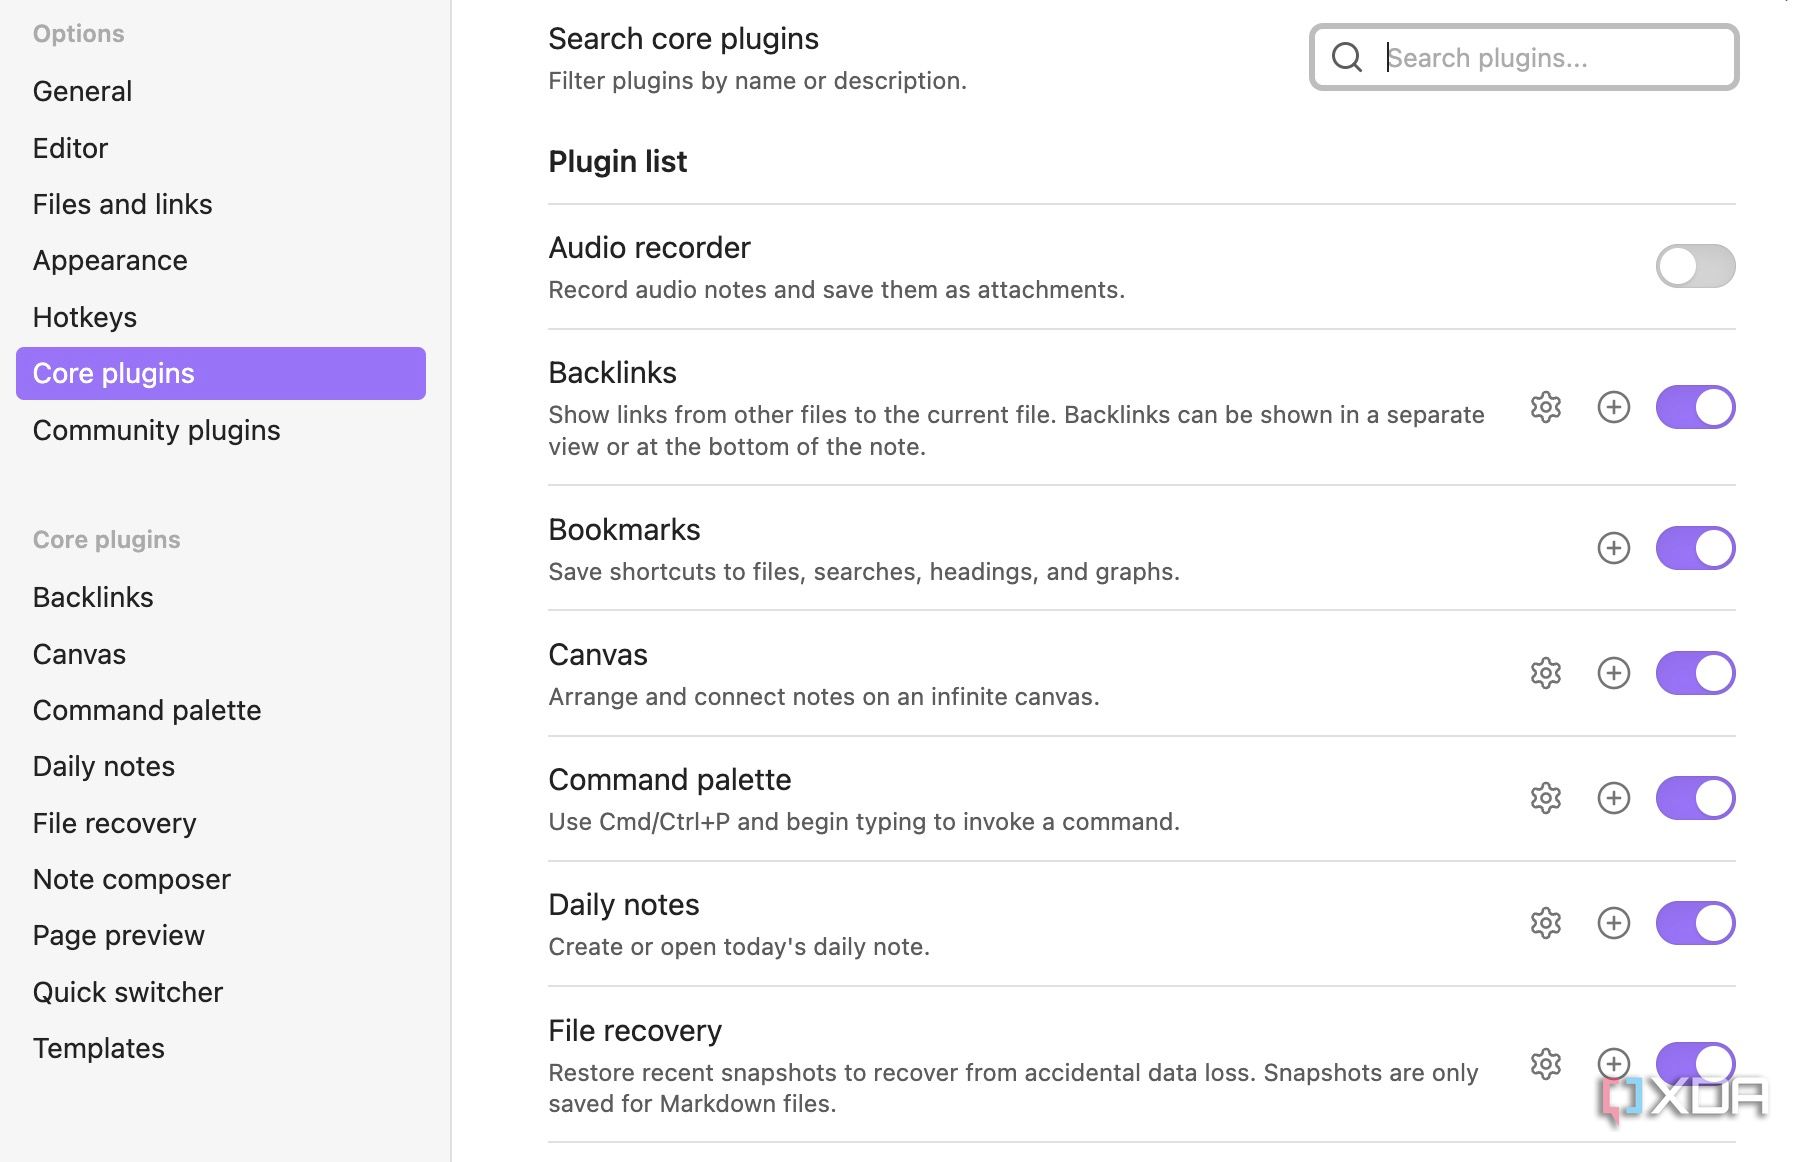Screen dimensions: 1802x1162
Task: Click the Backlinks hotkey plus icon
Action: pos(1613,407)
